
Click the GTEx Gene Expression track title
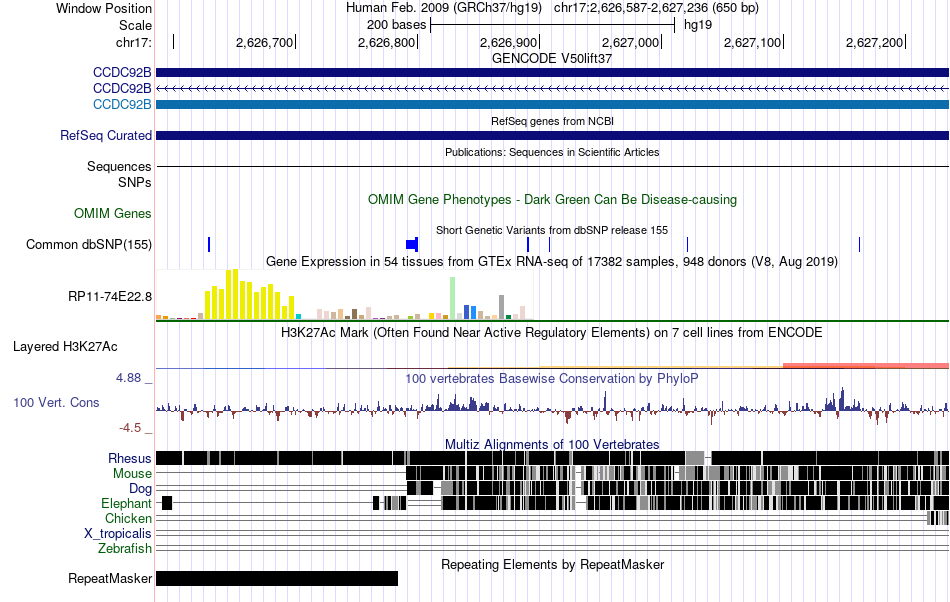pos(552,262)
